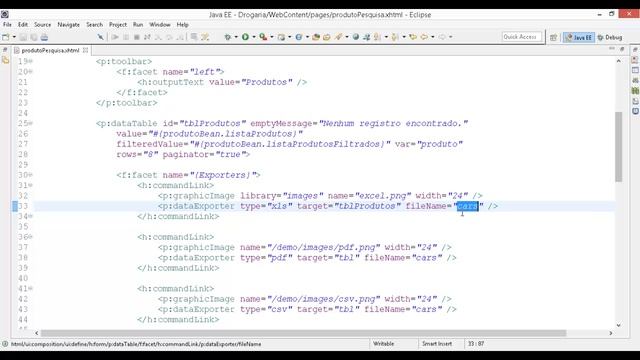Screen dimensions: 640x360
Task: Open the Search menu
Action: click(94, 24)
